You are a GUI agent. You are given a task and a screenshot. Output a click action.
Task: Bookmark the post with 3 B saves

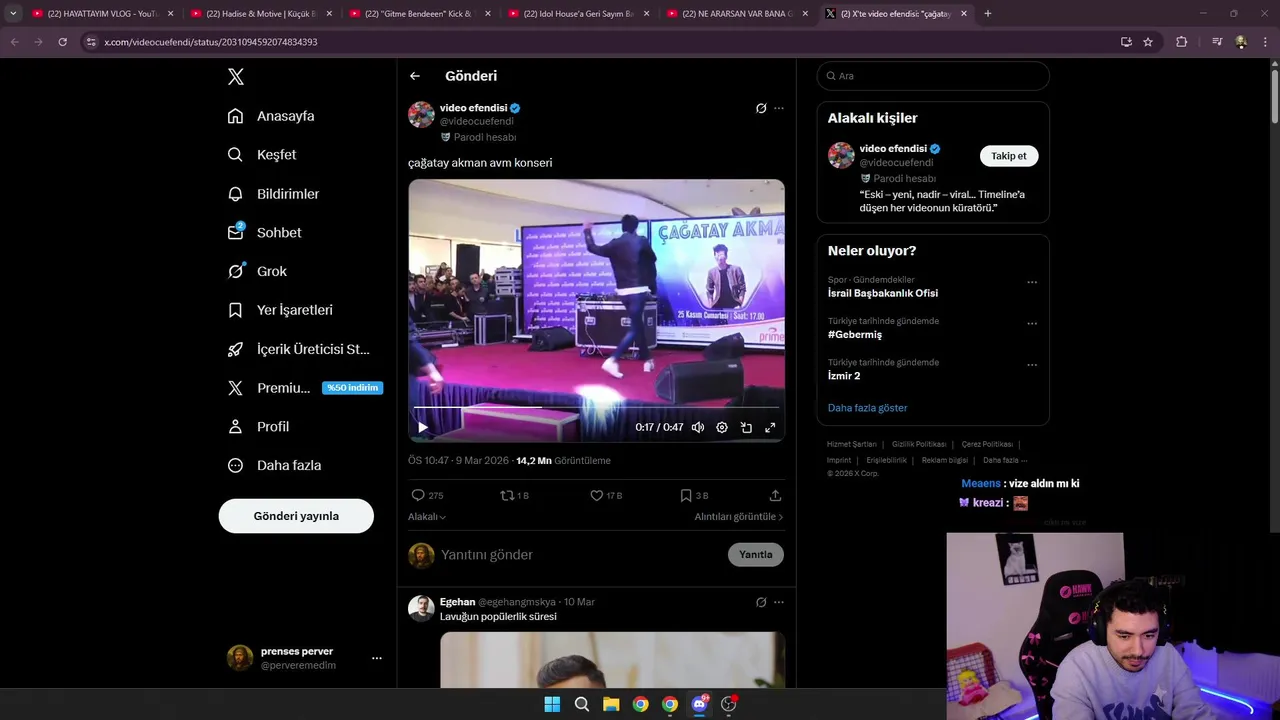pos(694,495)
